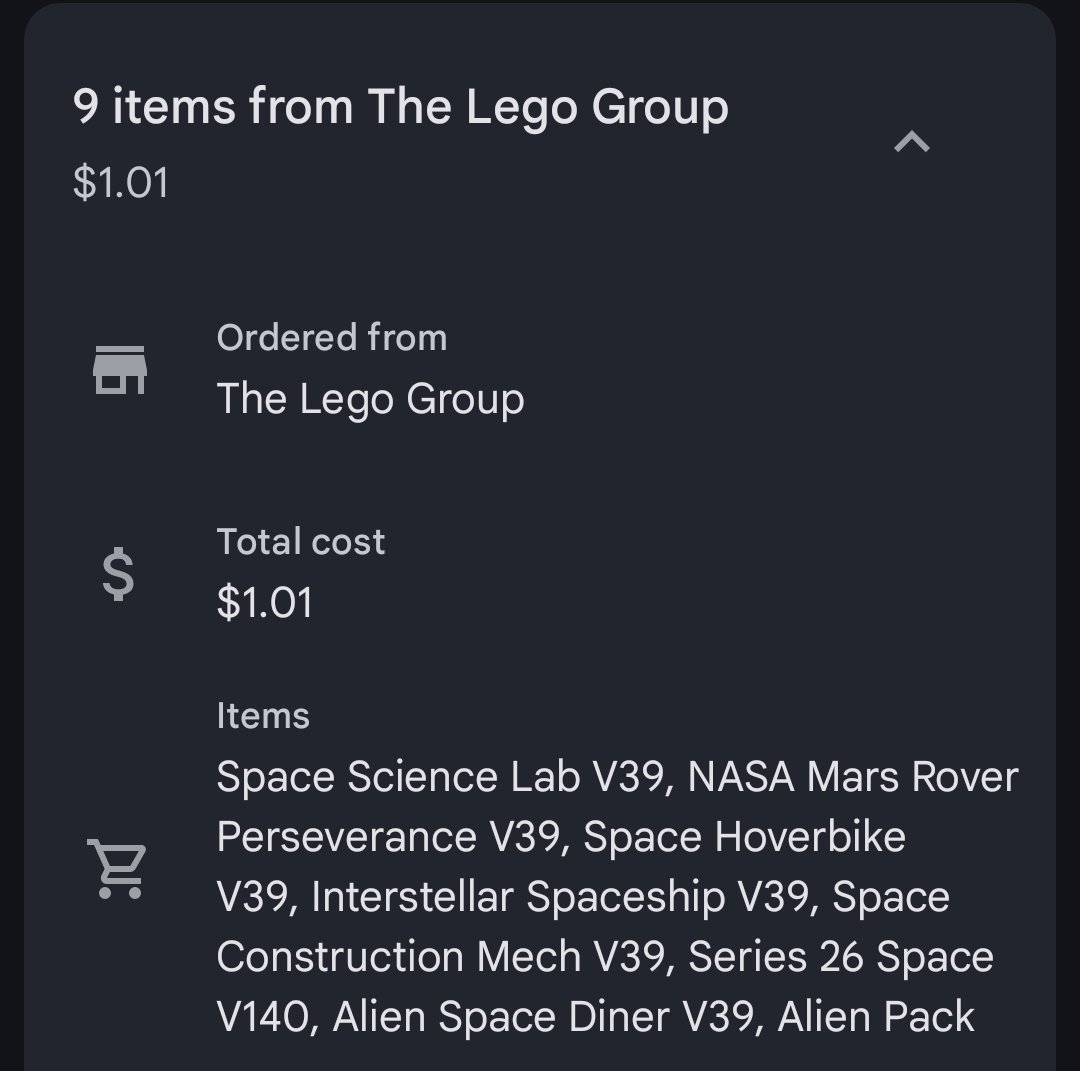This screenshot has height=1071, width=1080.
Task: Click 'Construction Mech V39' in the items list
Action: click(x=441, y=957)
